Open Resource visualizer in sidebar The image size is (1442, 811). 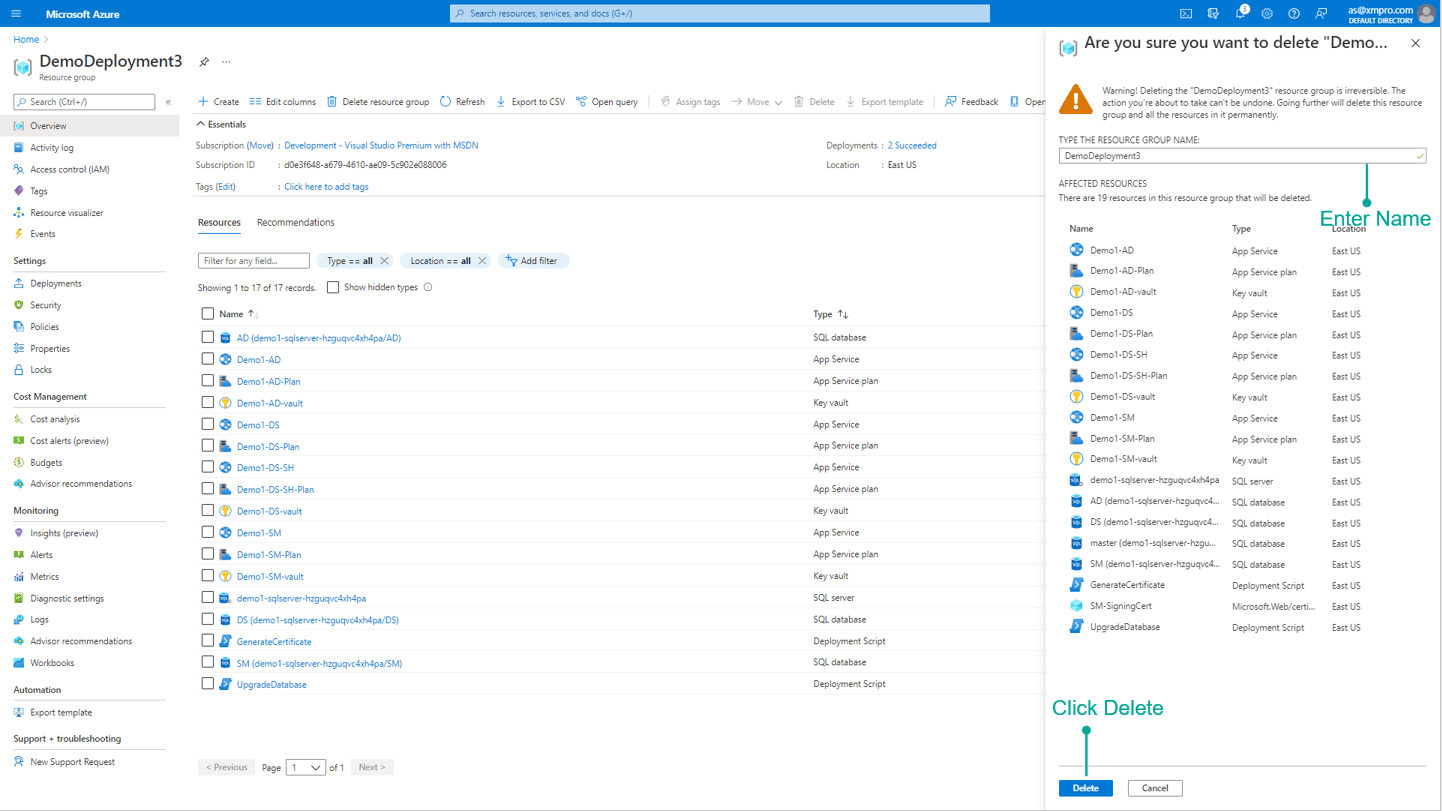pyautogui.click(x=67, y=213)
